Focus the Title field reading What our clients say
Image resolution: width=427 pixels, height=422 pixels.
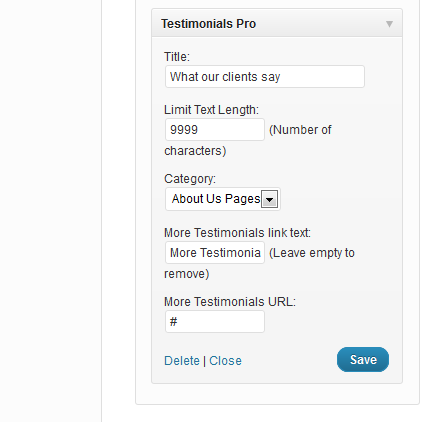tap(265, 77)
